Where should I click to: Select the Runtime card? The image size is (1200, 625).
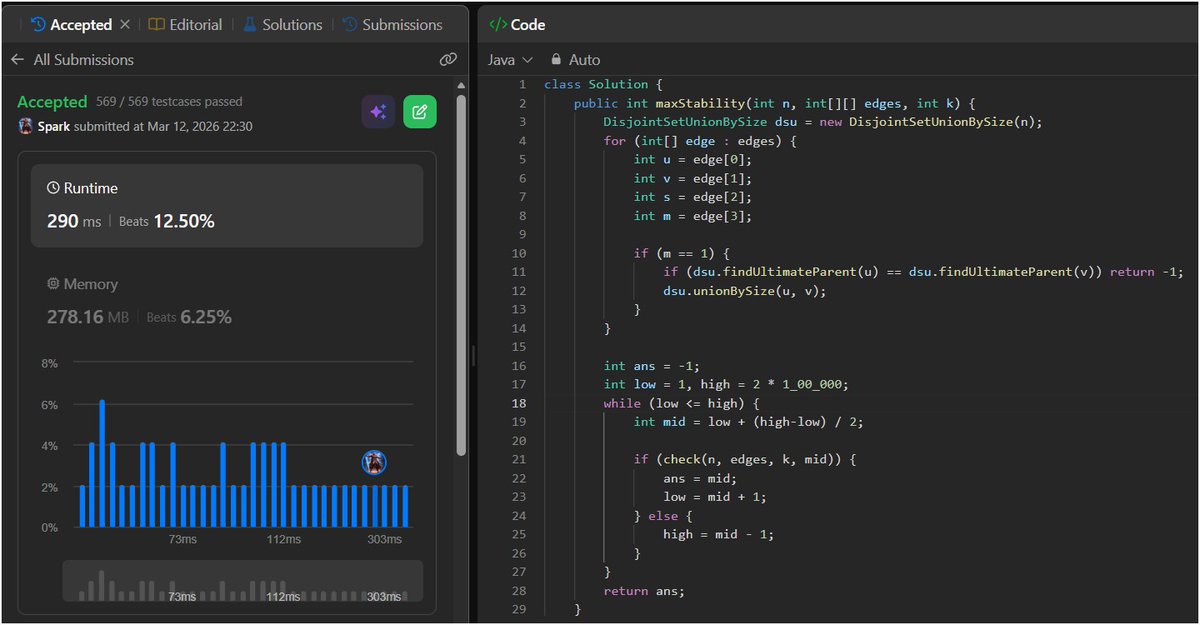pyautogui.click(x=227, y=205)
